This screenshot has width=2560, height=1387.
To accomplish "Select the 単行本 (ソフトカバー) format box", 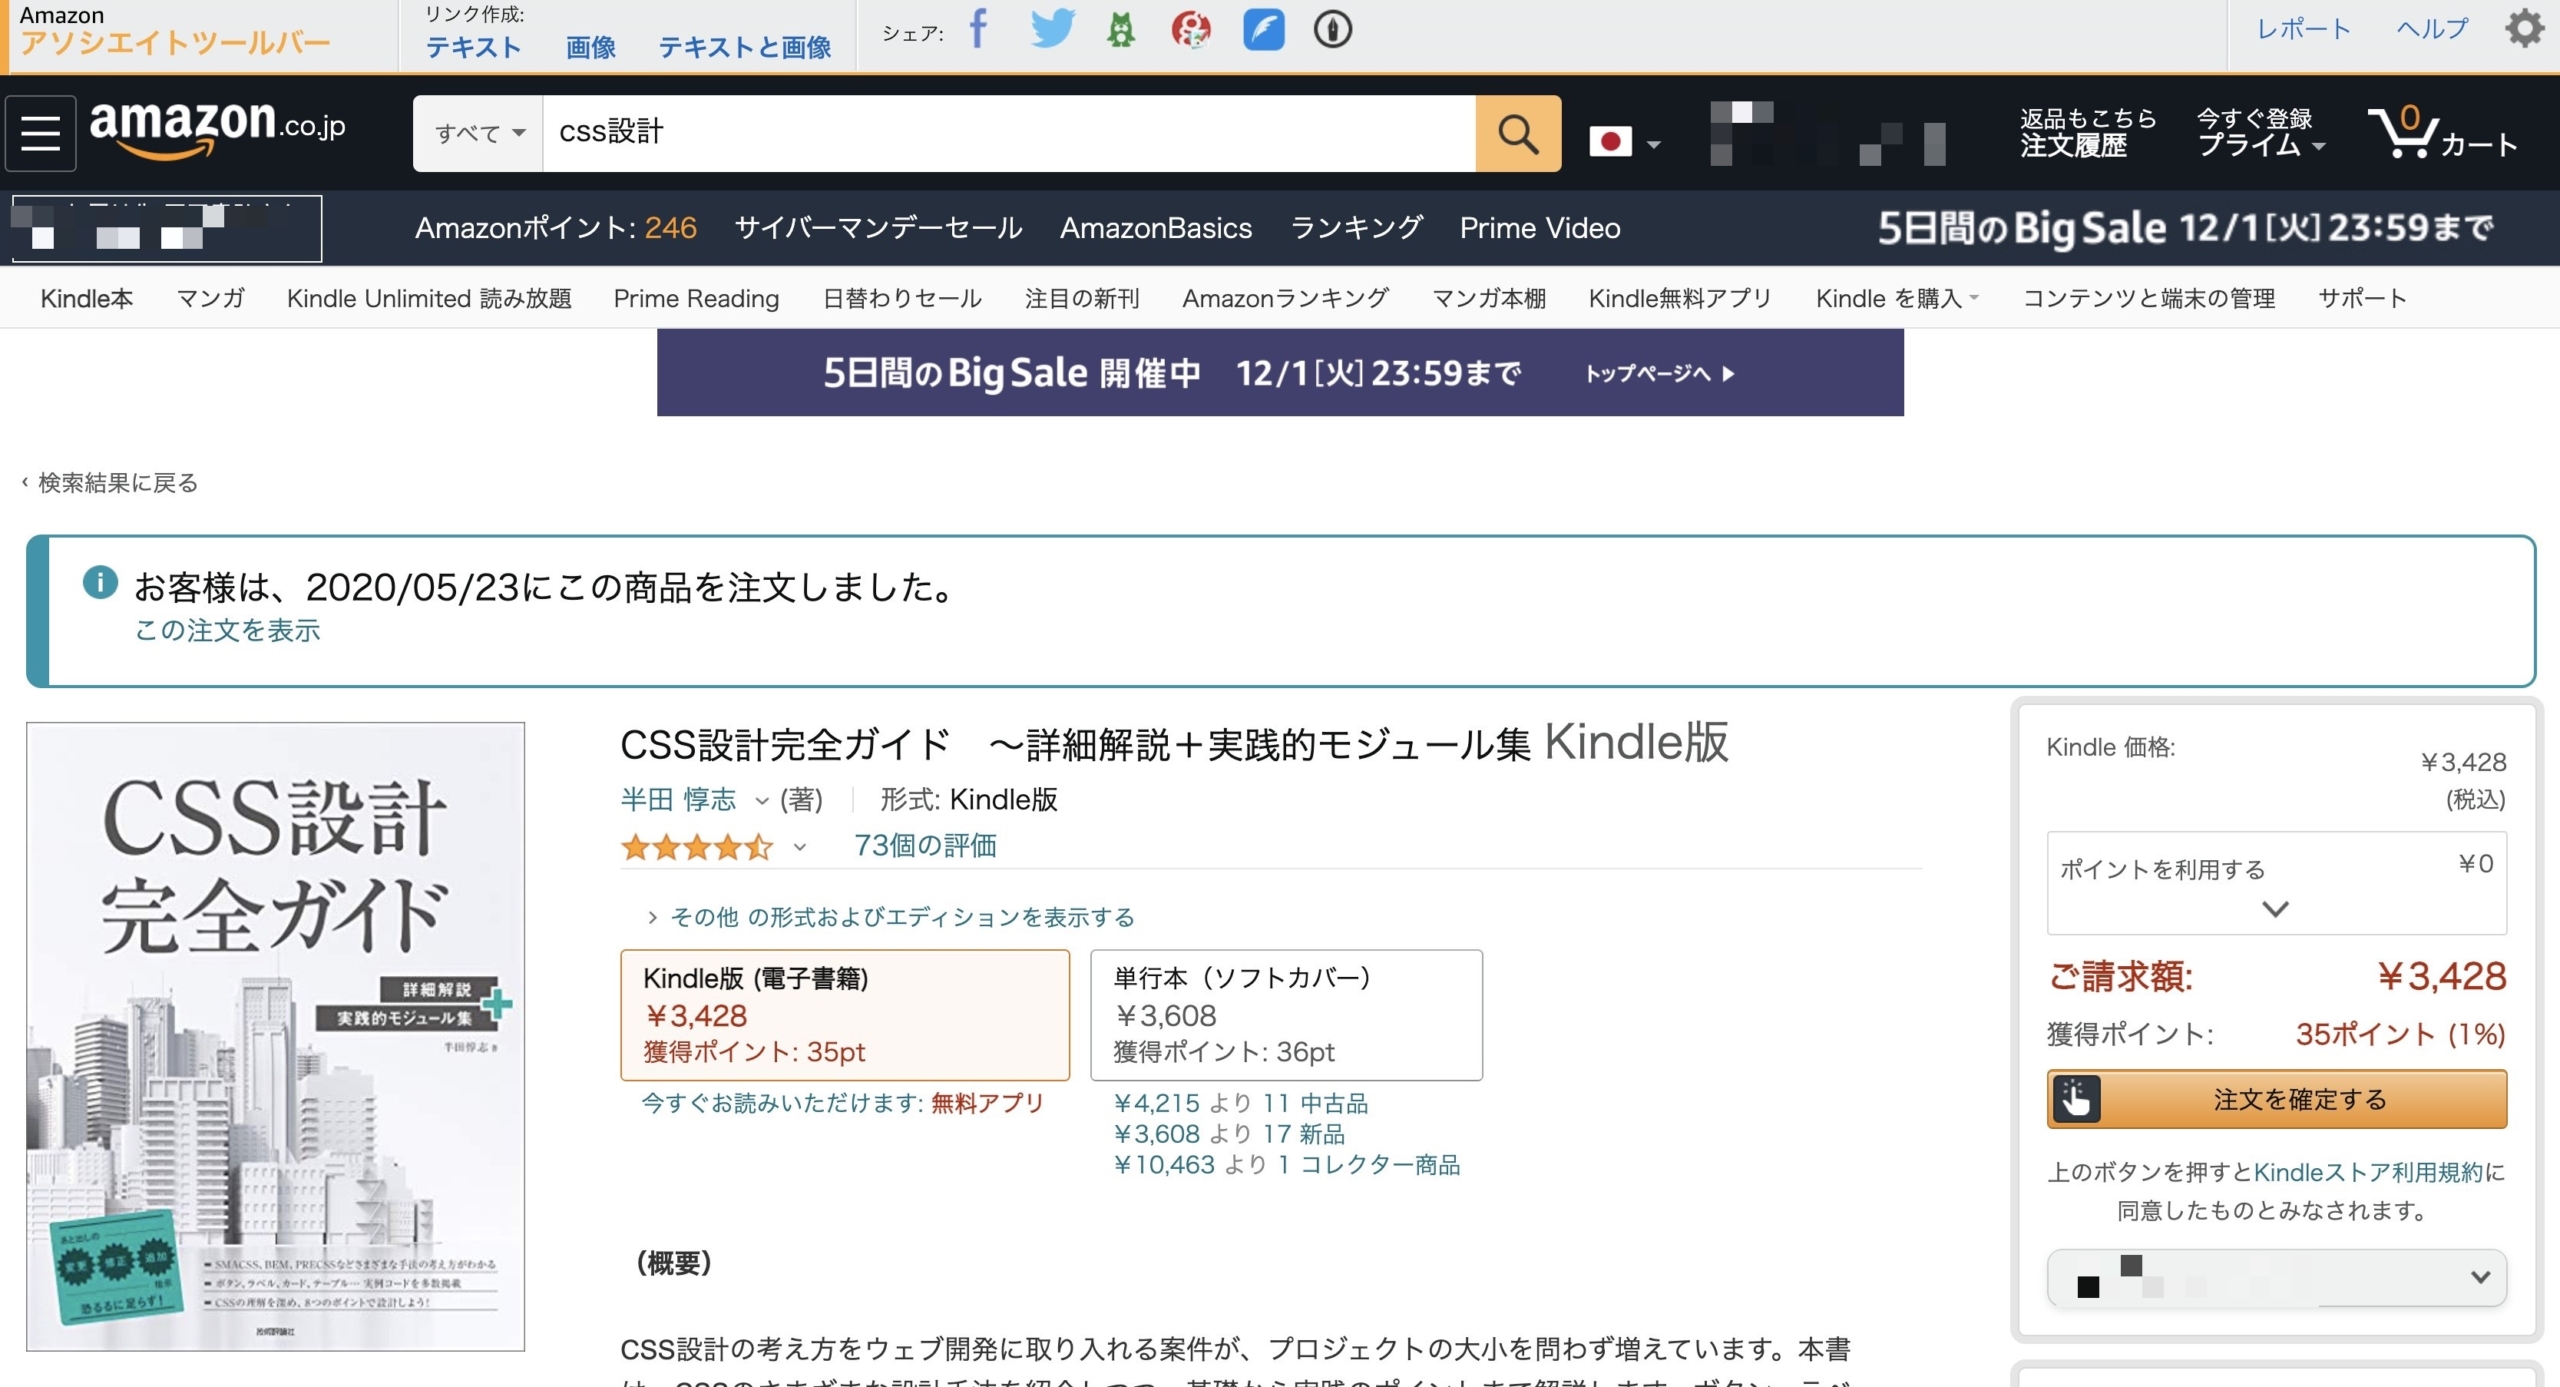I will [1286, 1015].
